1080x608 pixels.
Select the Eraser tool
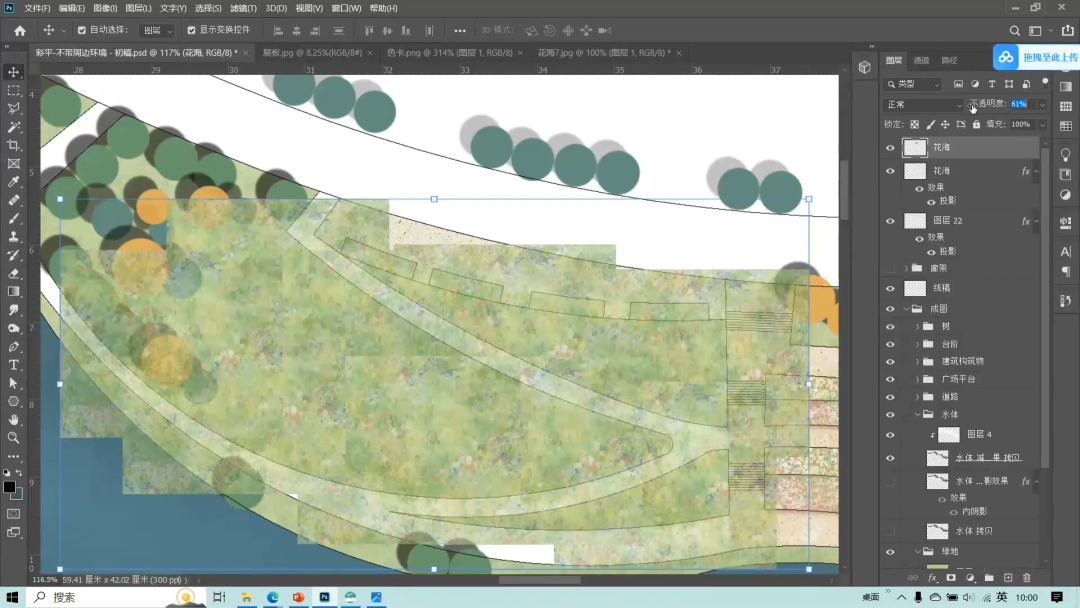pyautogui.click(x=13, y=273)
